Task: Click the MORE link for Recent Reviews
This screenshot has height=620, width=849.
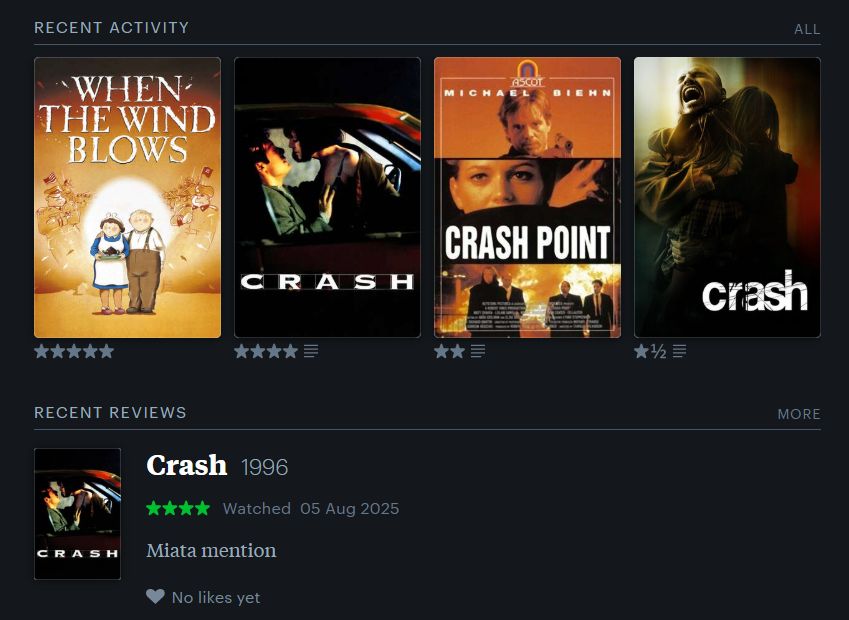Action: click(799, 414)
